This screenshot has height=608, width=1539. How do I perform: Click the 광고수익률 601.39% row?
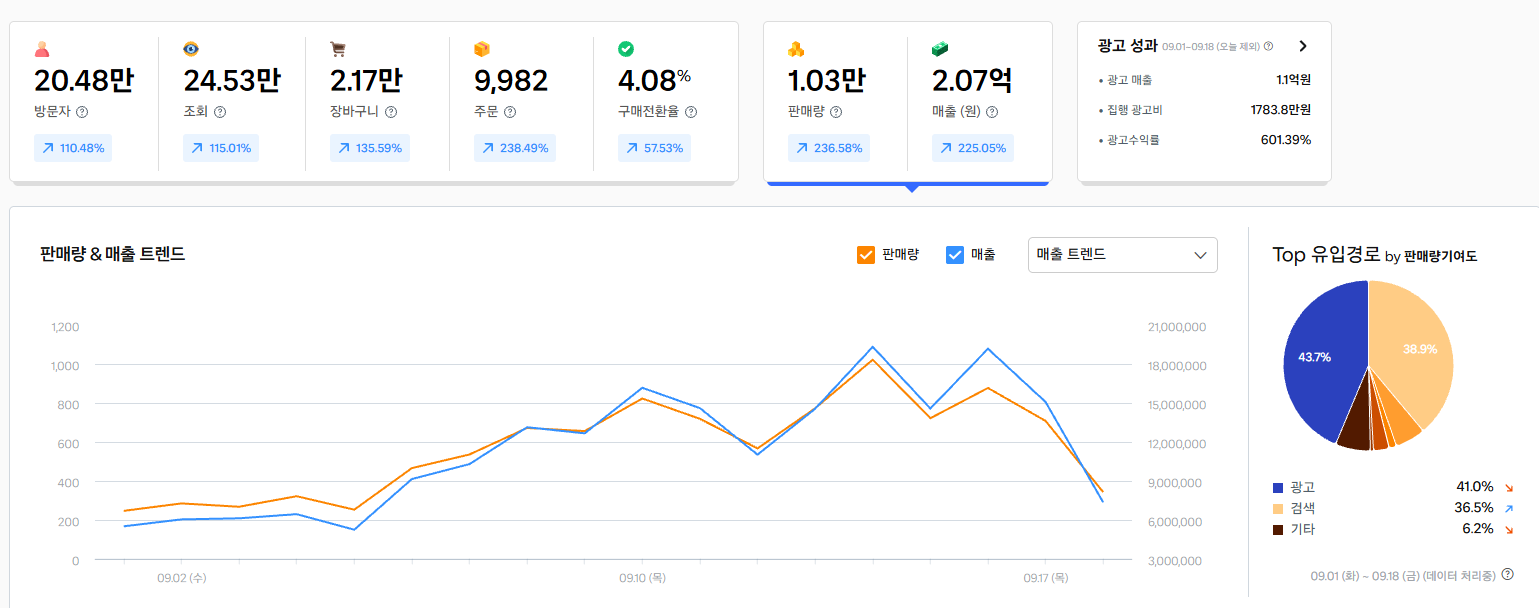click(x=1204, y=140)
